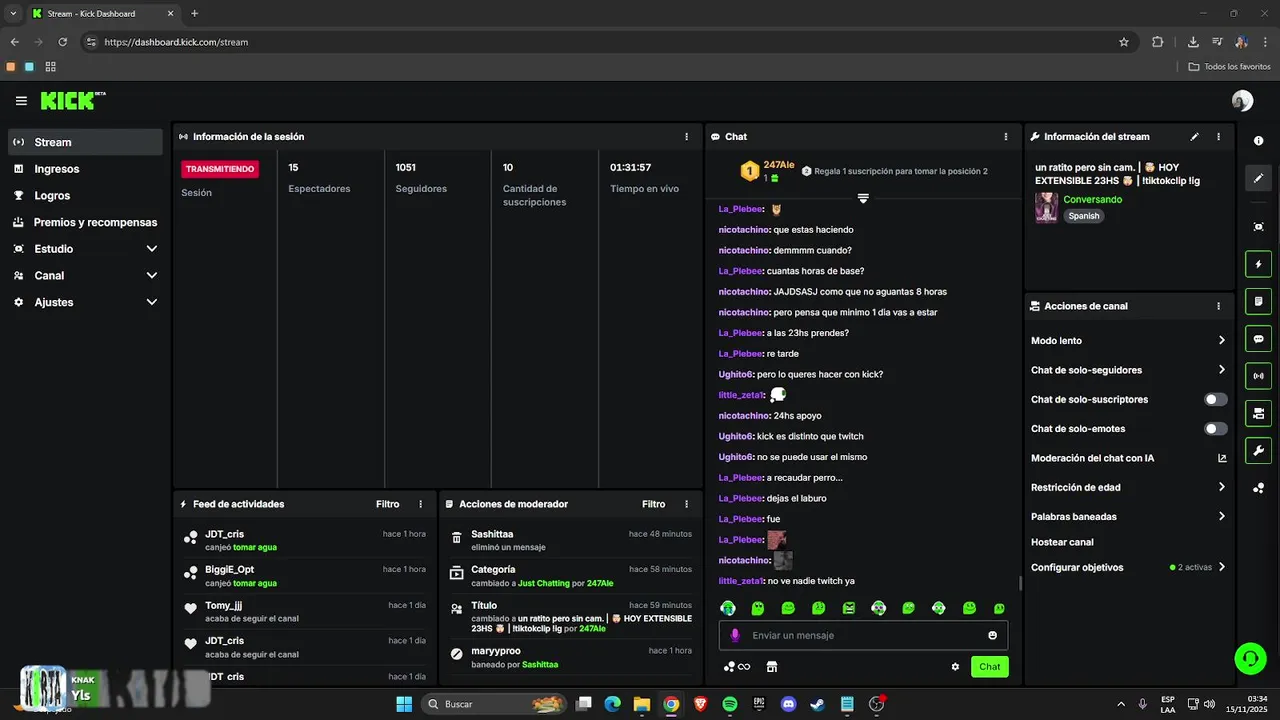Open the Restricción de edad options
The image size is (1280, 720).
(1128, 488)
